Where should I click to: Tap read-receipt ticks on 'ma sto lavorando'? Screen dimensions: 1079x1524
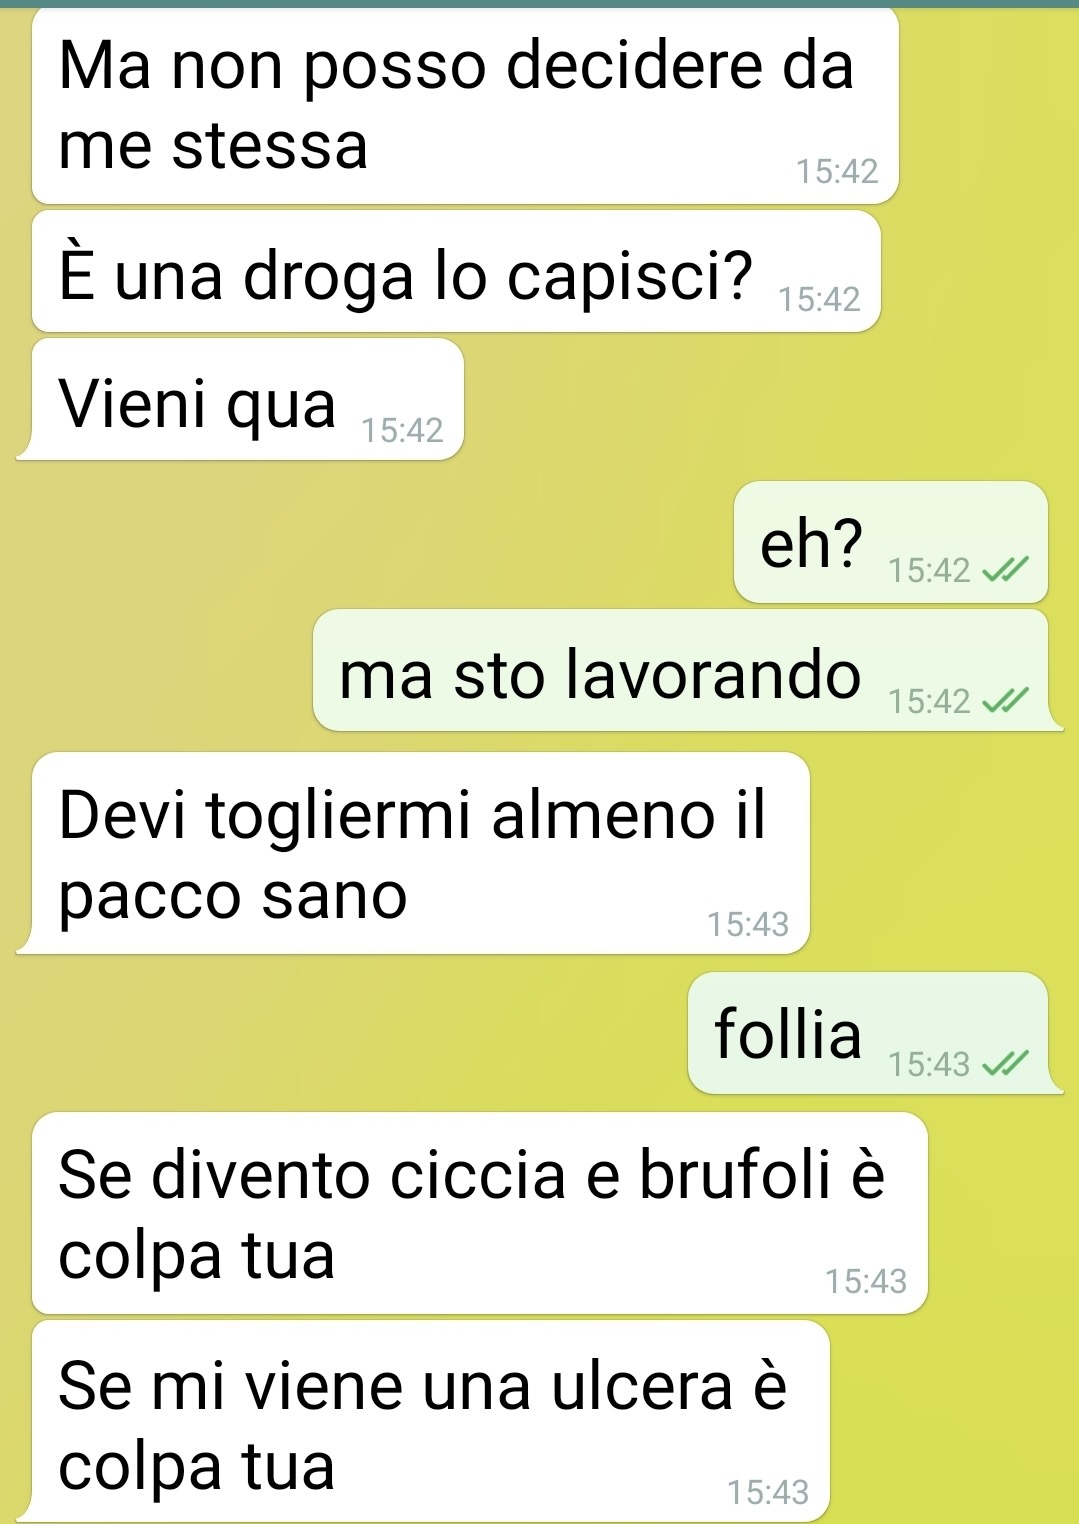[1004, 702]
